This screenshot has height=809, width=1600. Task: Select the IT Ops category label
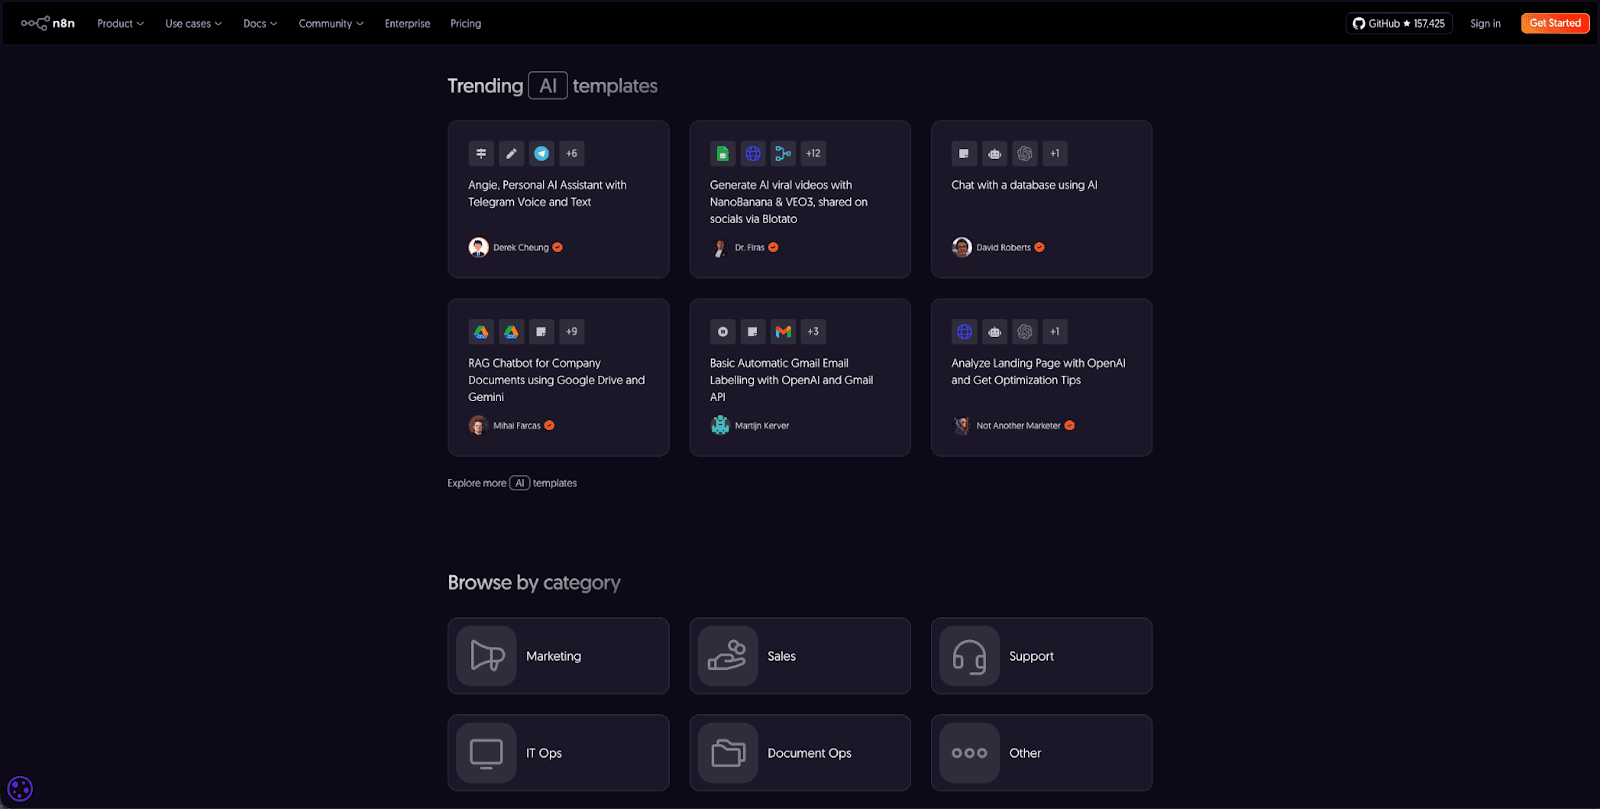(x=544, y=753)
